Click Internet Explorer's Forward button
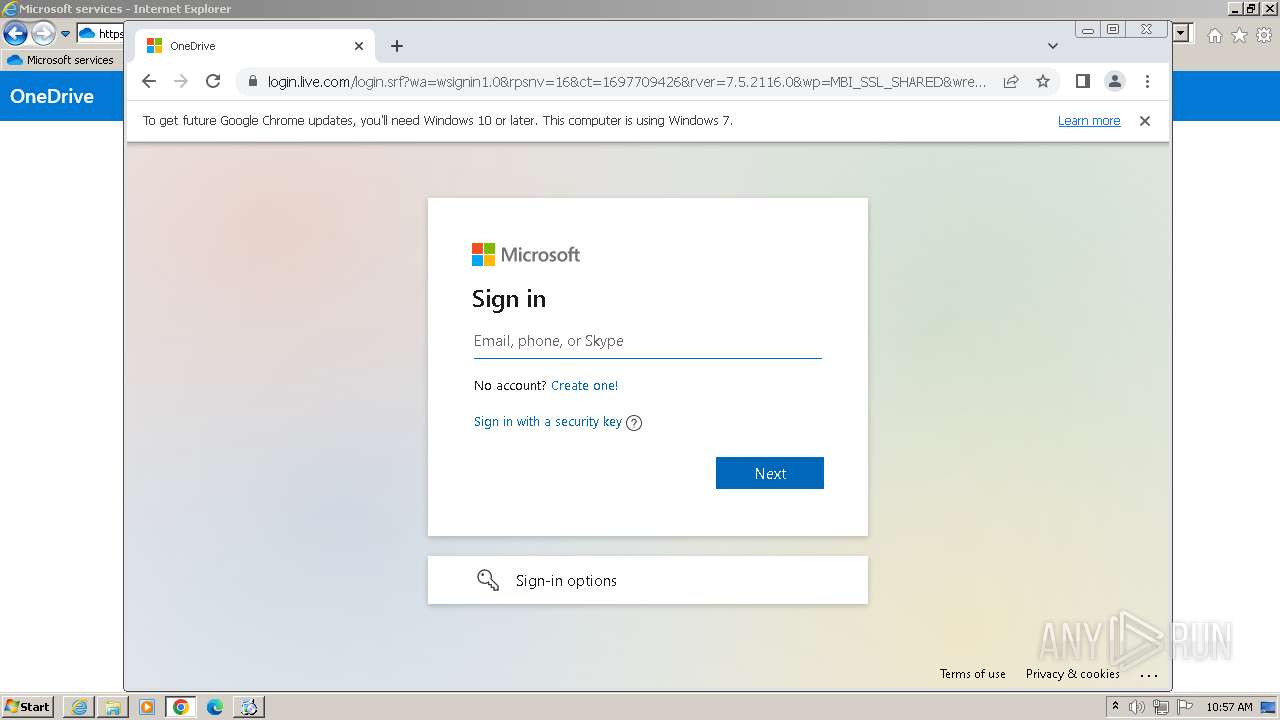The height and width of the screenshot is (720, 1280). click(x=43, y=34)
